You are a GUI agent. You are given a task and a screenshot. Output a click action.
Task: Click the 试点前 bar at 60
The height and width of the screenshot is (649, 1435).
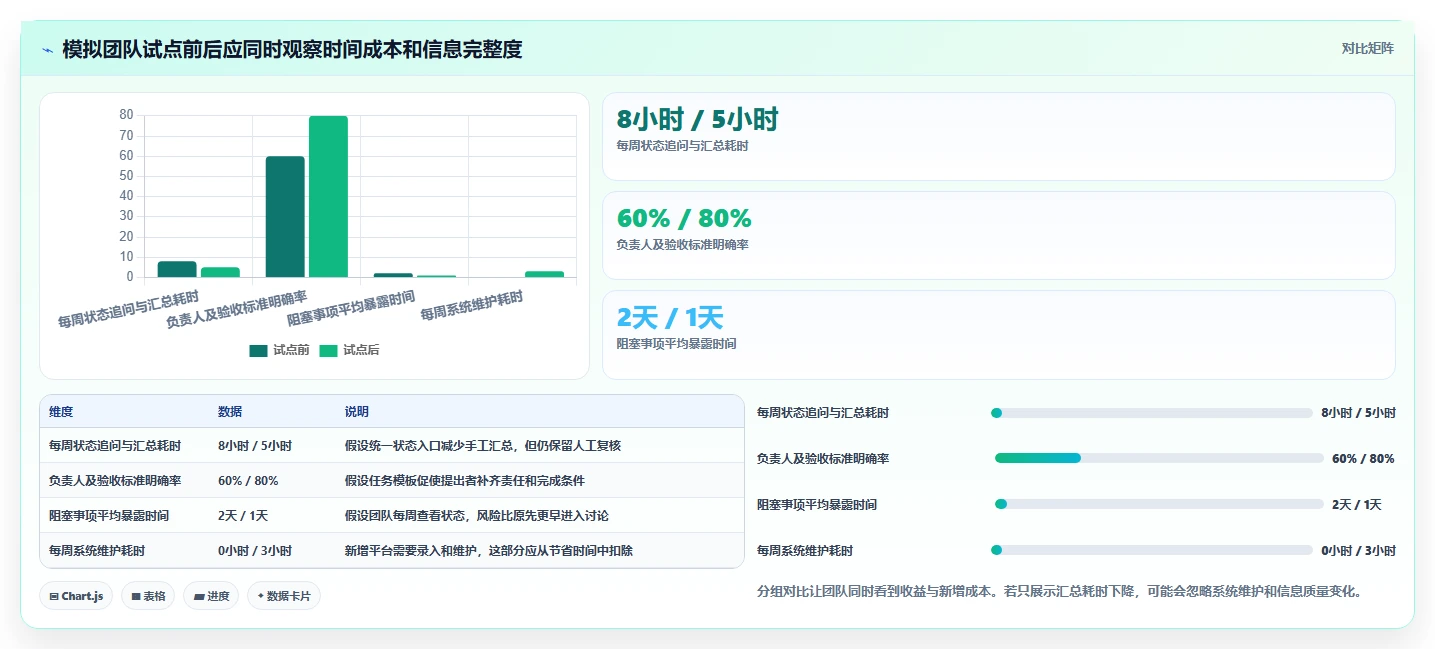[x=285, y=216]
